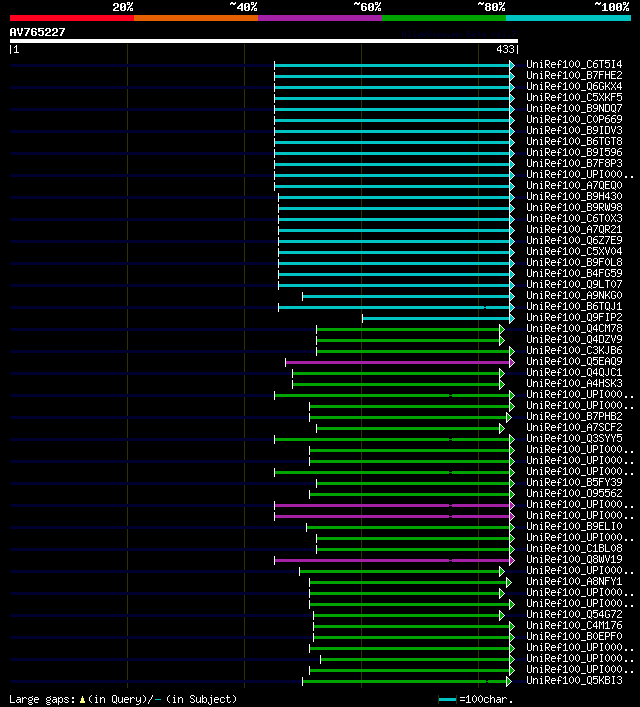Viewport: 640px width, 707px height.
Task: Select the UniRef100_B4FG59 label
Action: 574,273
